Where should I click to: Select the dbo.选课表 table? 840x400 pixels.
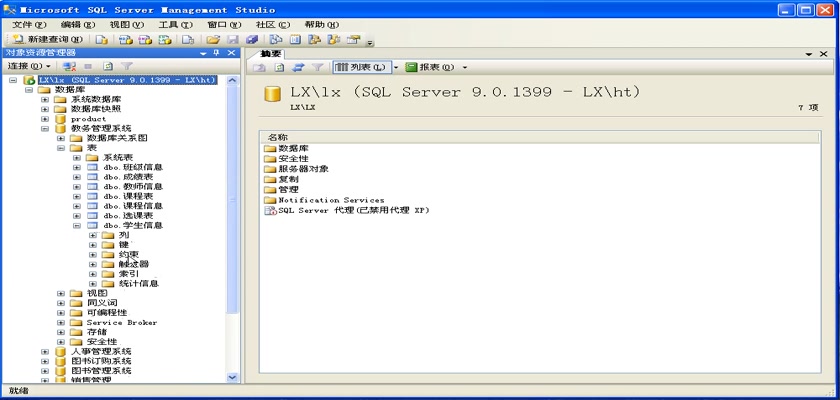pos(128,215)
